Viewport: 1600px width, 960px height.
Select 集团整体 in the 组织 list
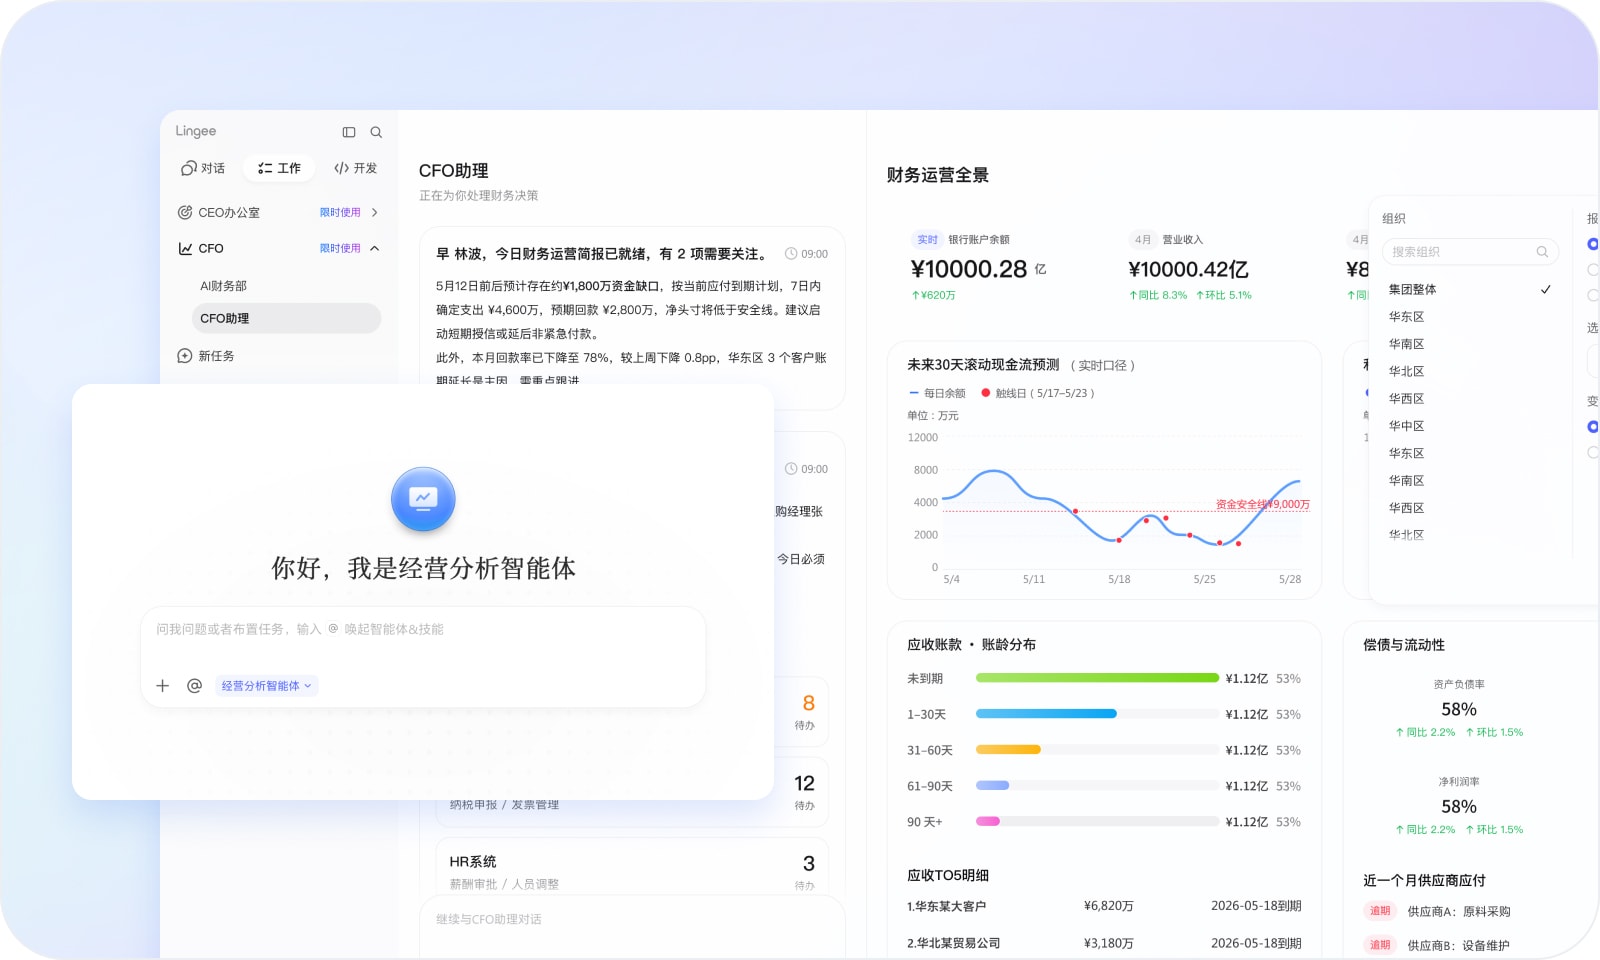[x=1470, y=289]
